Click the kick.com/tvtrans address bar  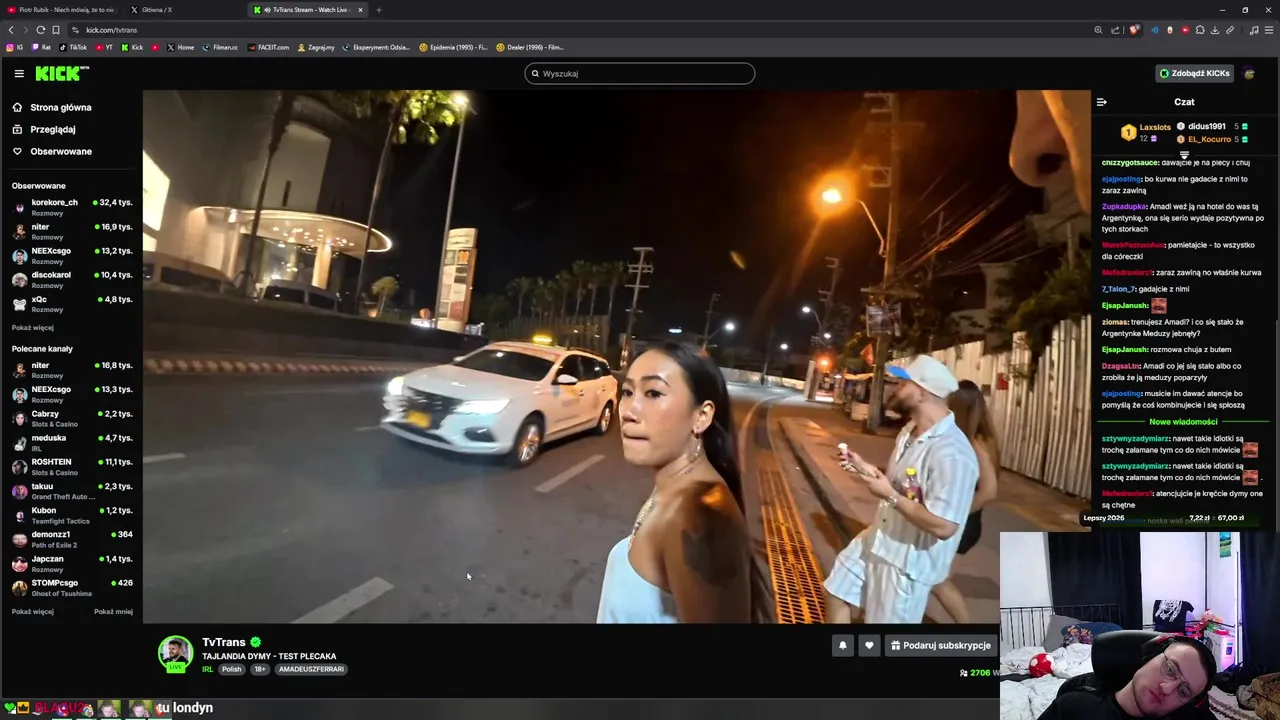pos(580,30)
